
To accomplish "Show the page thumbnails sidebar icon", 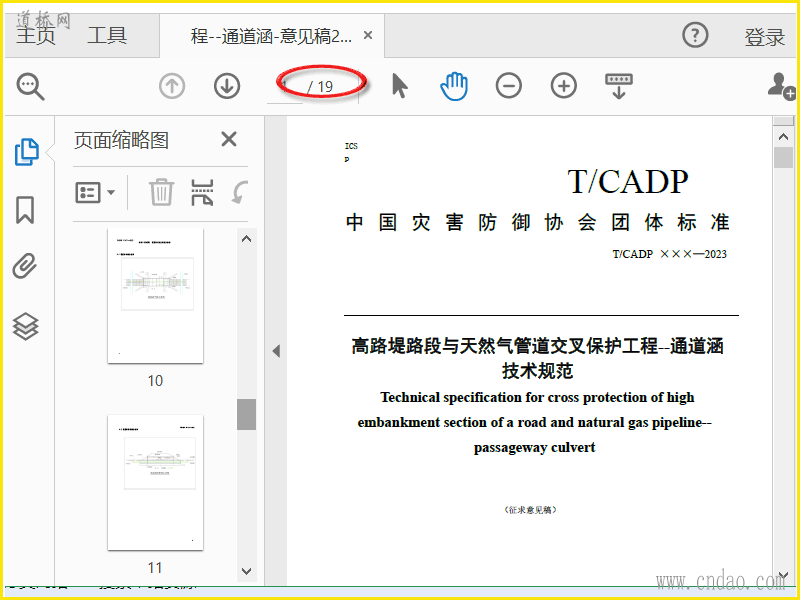I will click(27, 152).
